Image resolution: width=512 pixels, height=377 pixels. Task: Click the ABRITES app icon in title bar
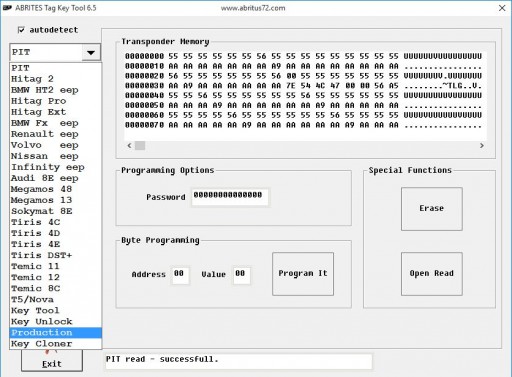tap(7, 8)
